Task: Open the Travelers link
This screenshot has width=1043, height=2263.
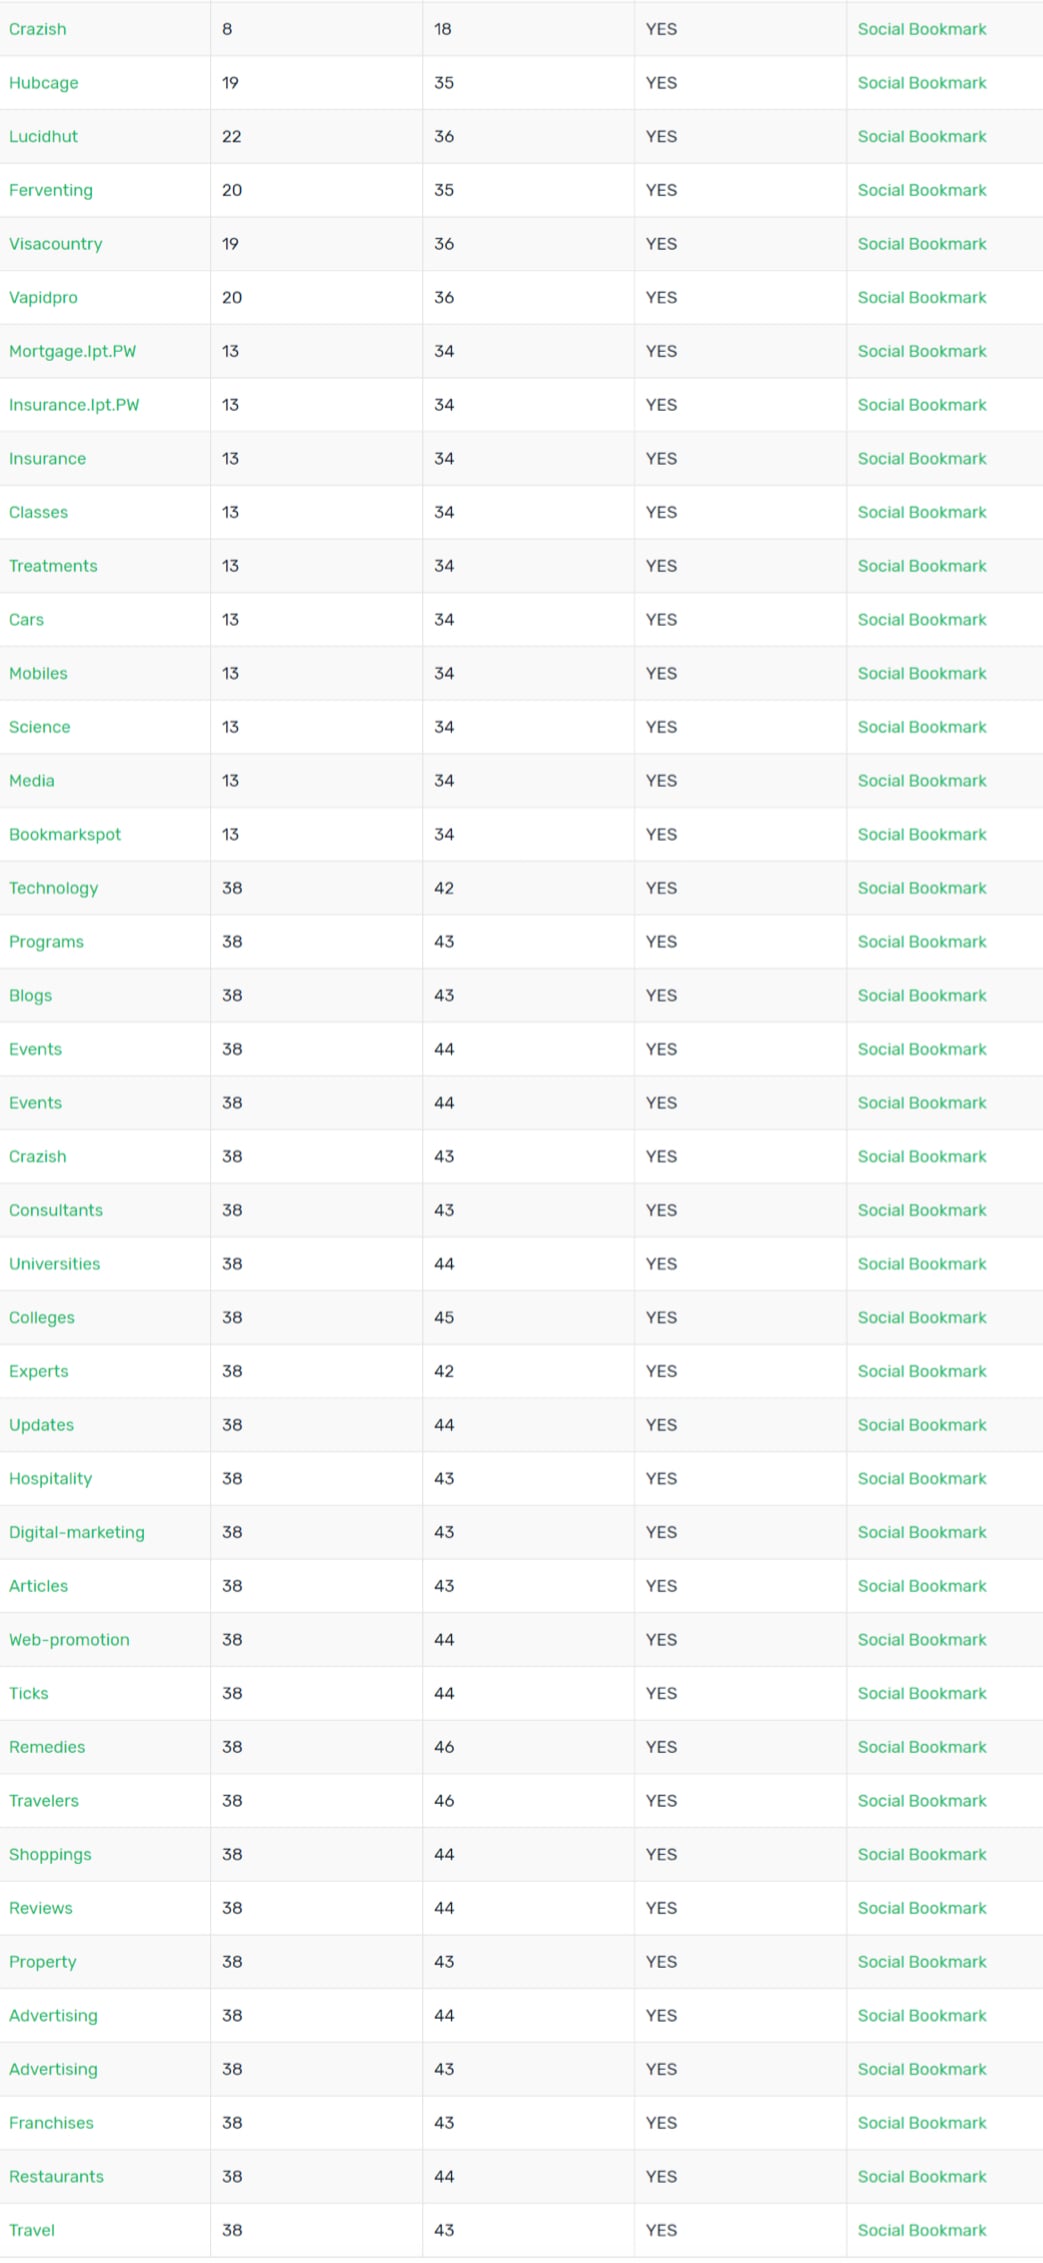Action: point(44,1801)
